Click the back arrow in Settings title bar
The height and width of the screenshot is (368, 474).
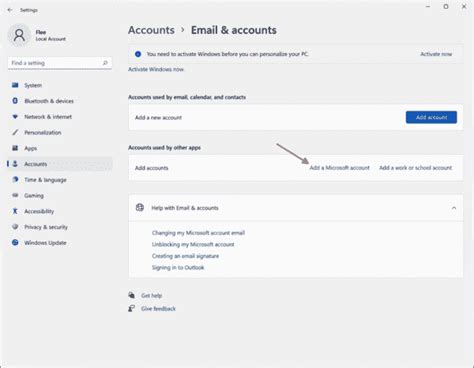click(x=10, y=10)
